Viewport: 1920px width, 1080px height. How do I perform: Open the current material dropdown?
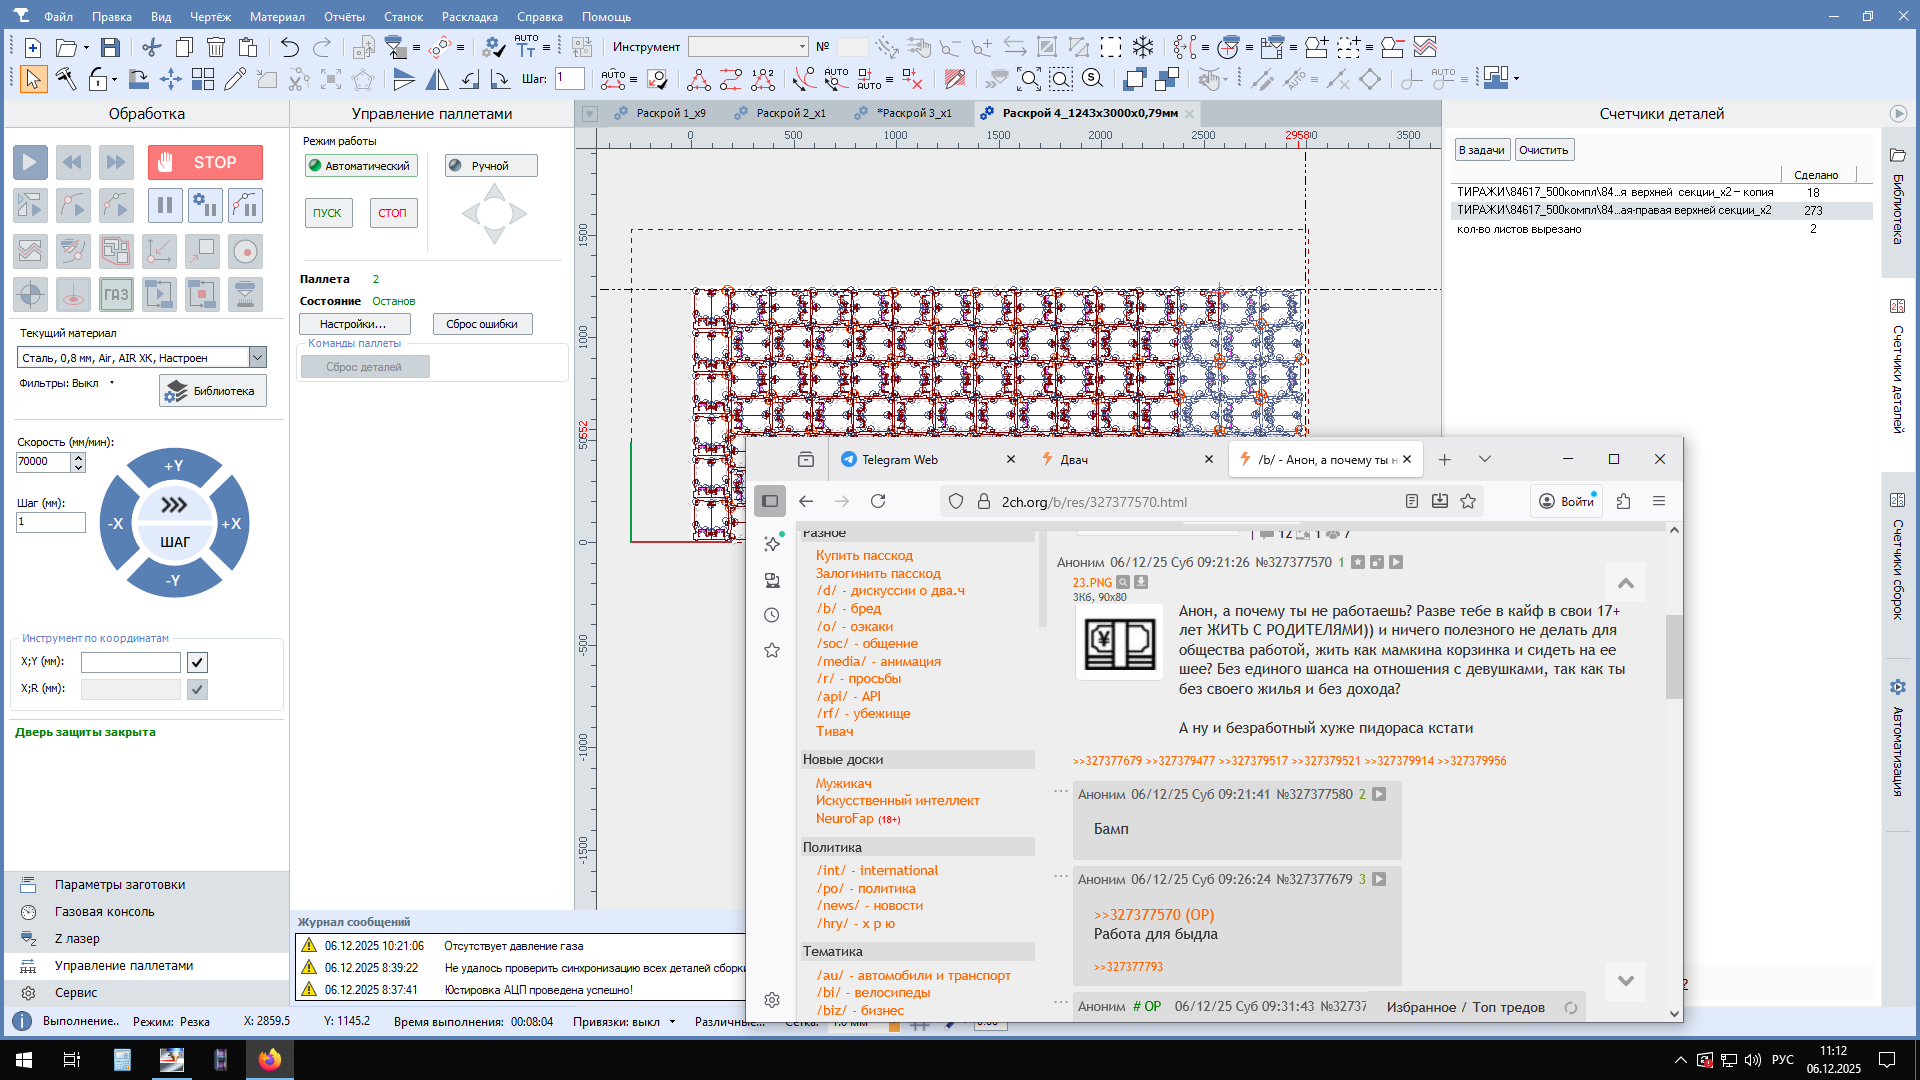coord(257,357)
